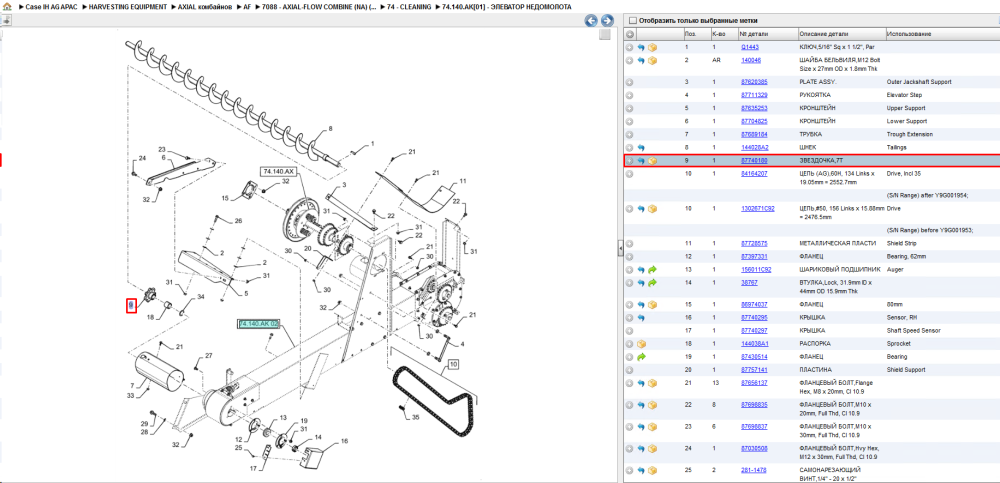Go to the next diagram with the right arrow
1000x483 pixels.
tap(607, 20)
